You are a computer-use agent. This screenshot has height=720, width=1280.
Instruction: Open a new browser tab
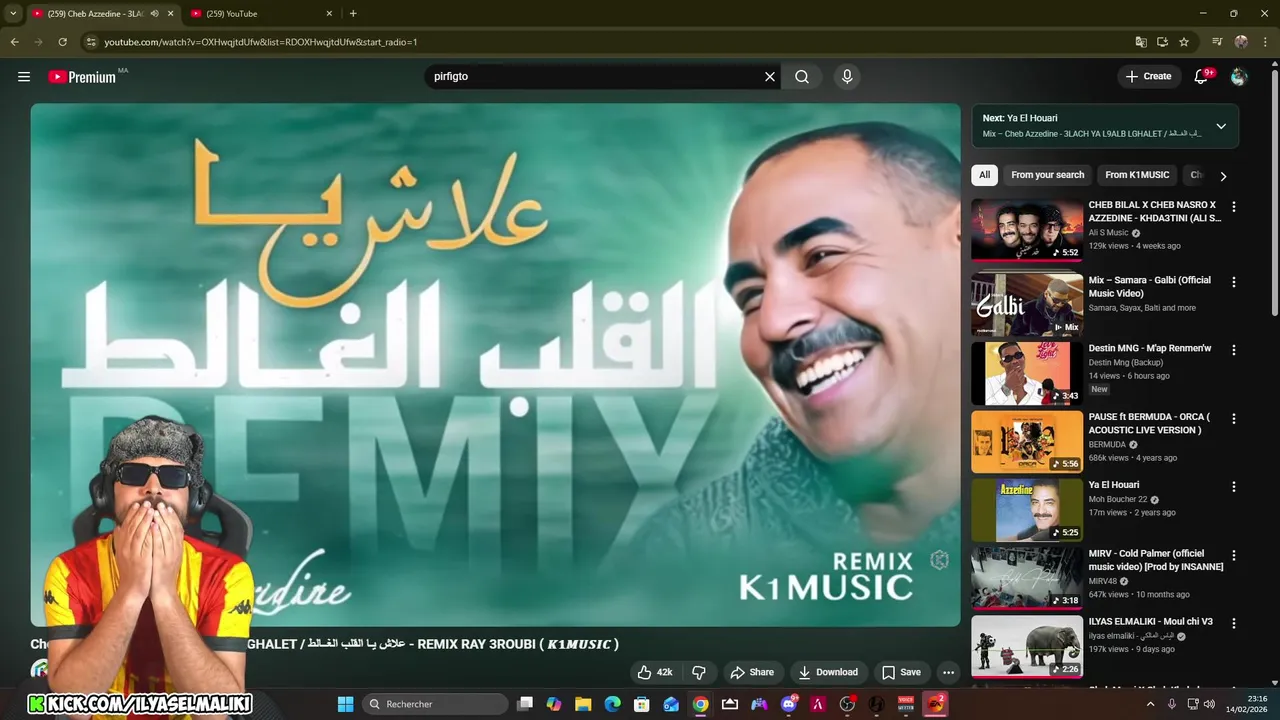[353, 13]
